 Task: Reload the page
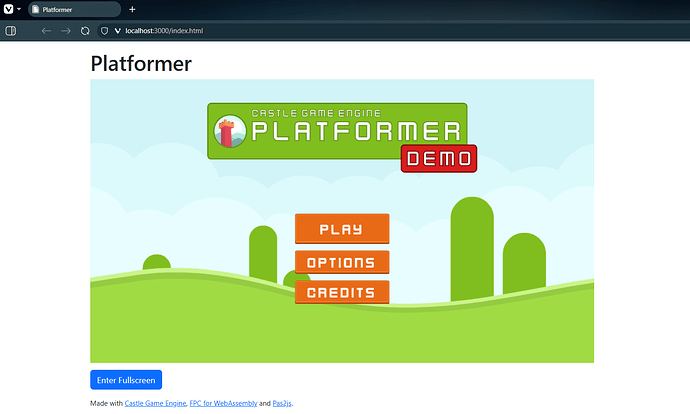(85, 31)
